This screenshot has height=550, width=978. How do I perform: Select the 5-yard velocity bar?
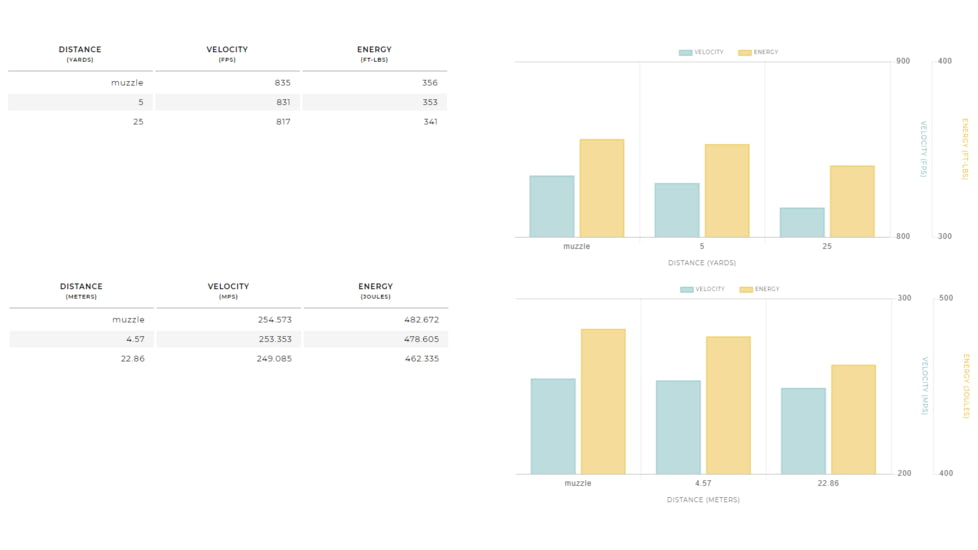(677, 210)
